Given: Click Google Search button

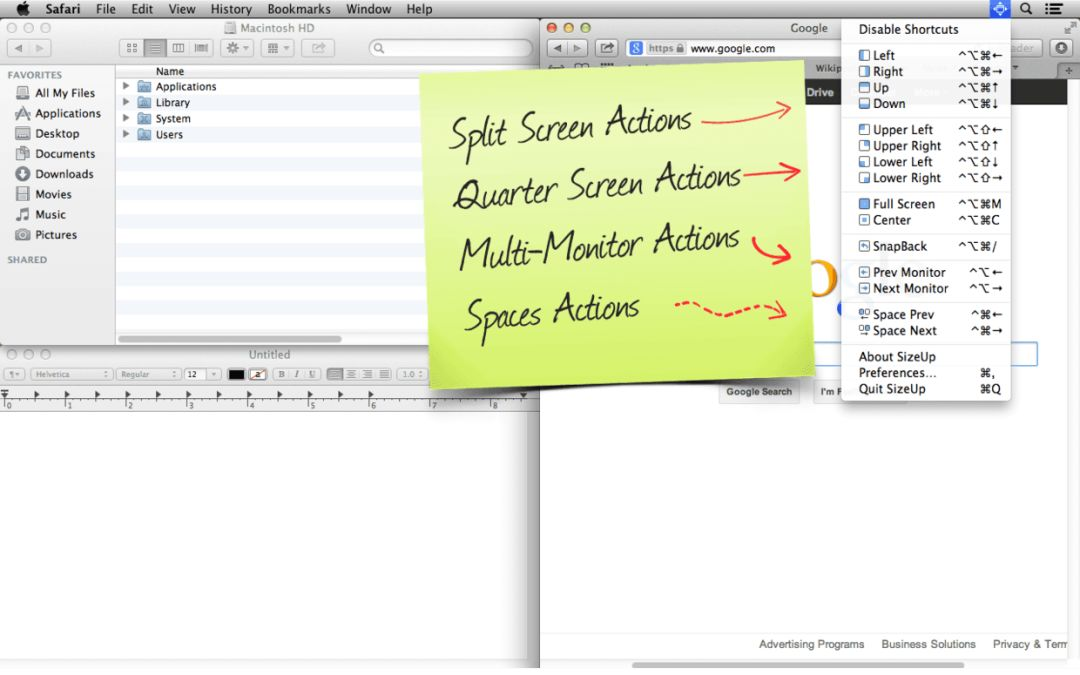Looking at the screenshot, I should 758,391.
